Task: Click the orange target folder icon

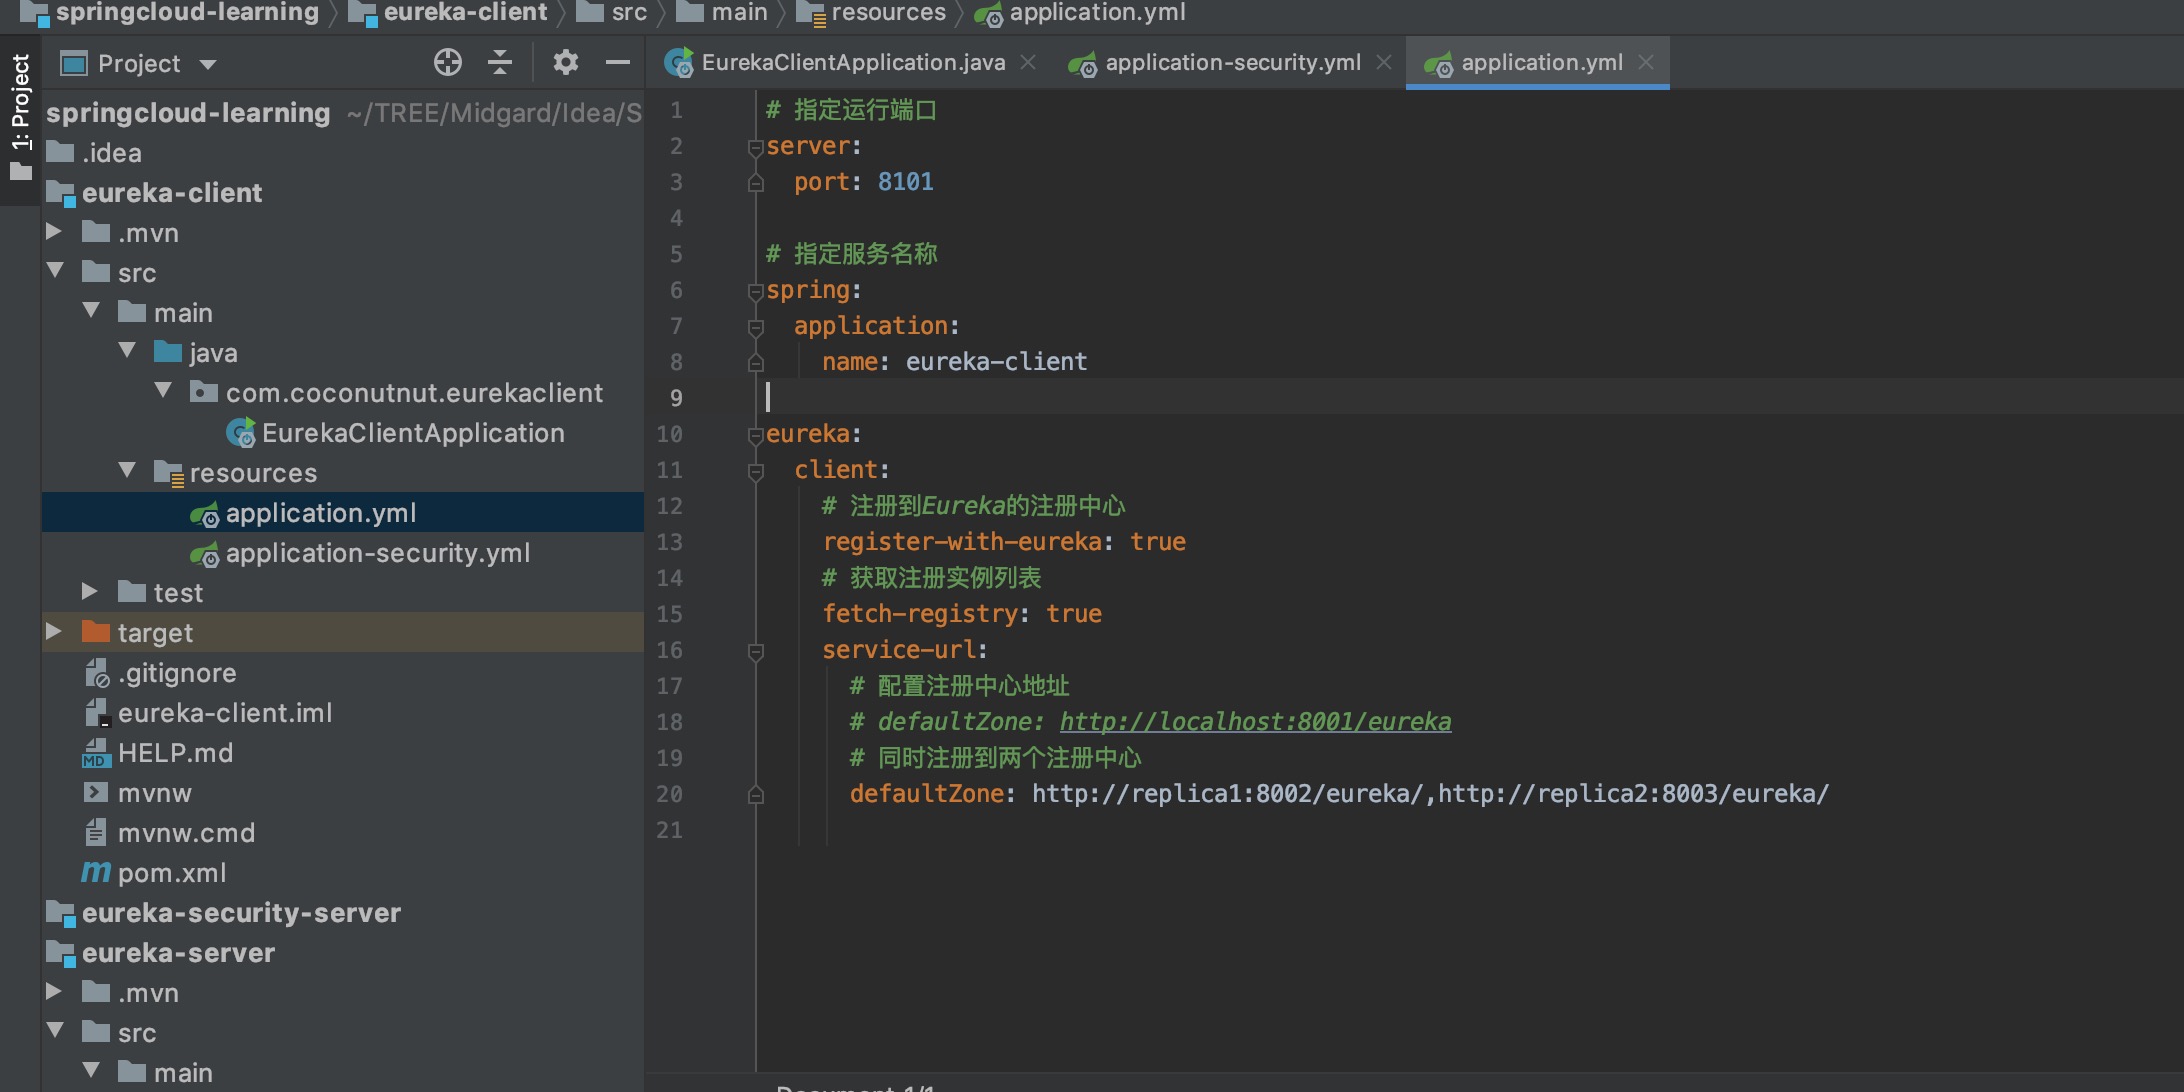Action: [x=96, y=632]
